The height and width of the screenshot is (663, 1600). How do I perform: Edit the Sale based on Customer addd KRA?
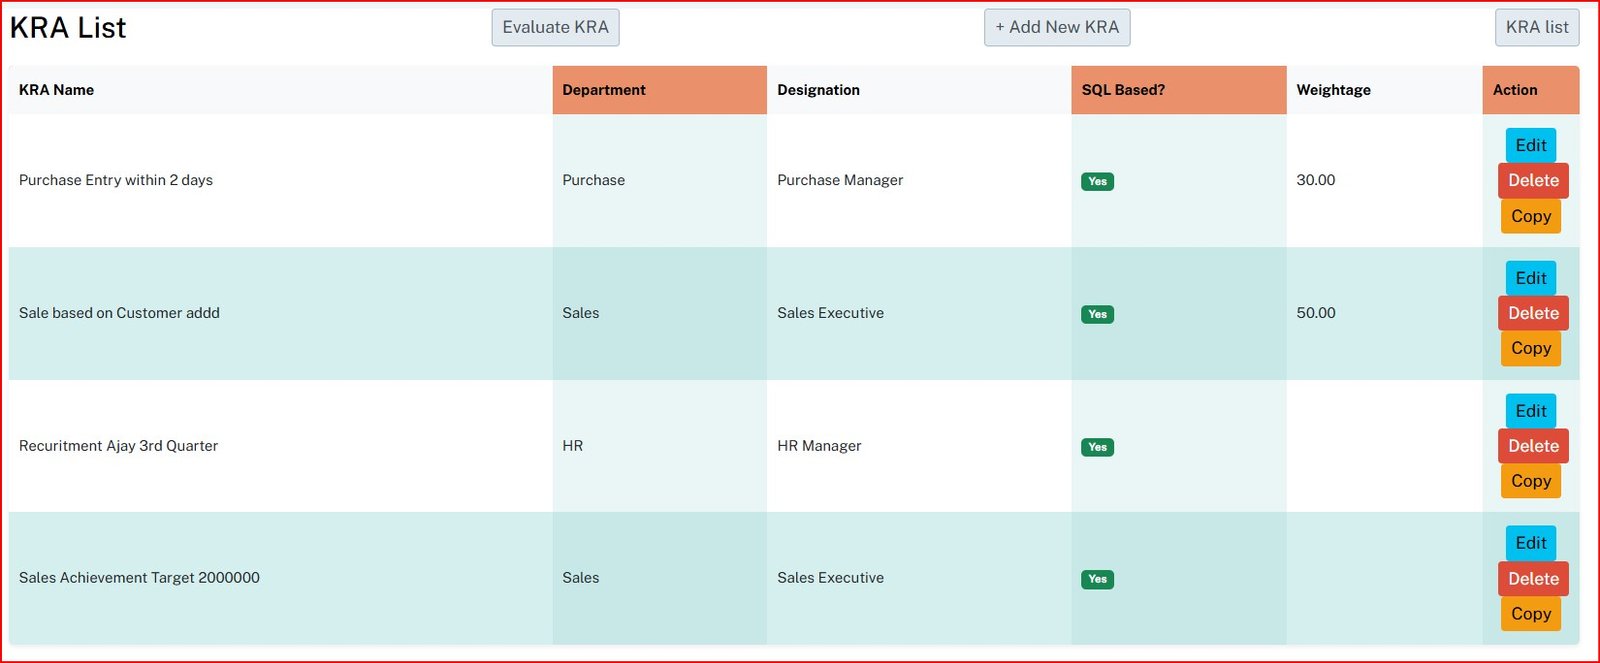point(1530,279)
